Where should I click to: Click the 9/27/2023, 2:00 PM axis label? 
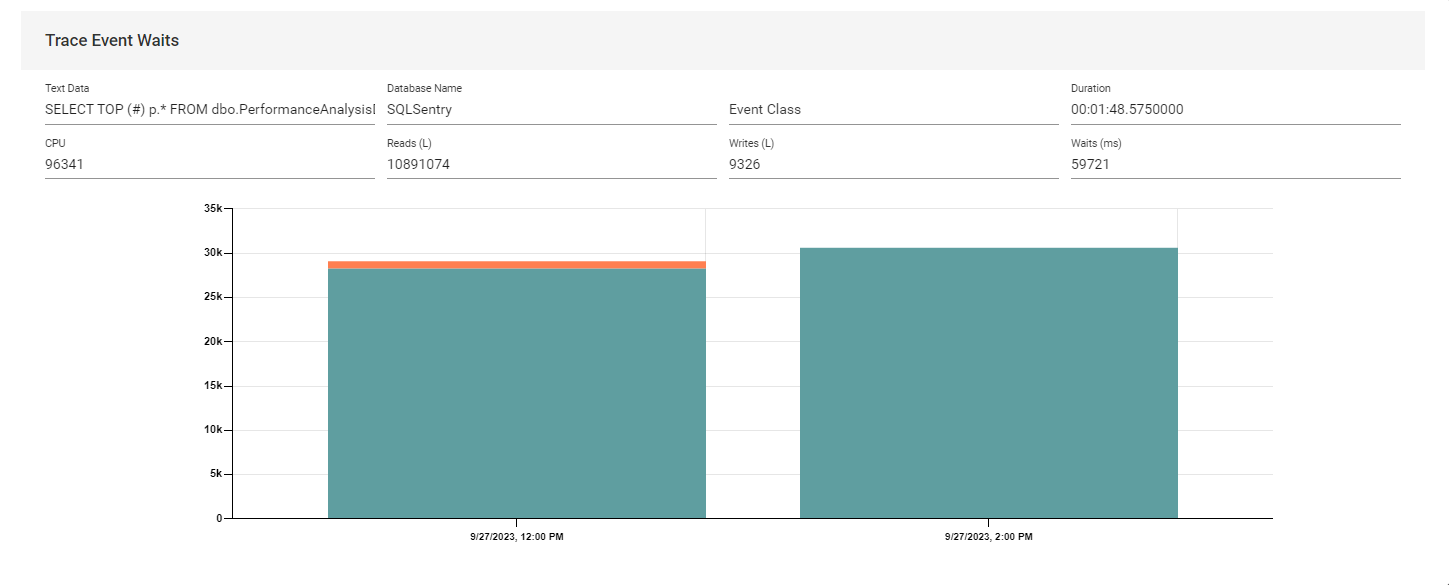tap(988, 537)
